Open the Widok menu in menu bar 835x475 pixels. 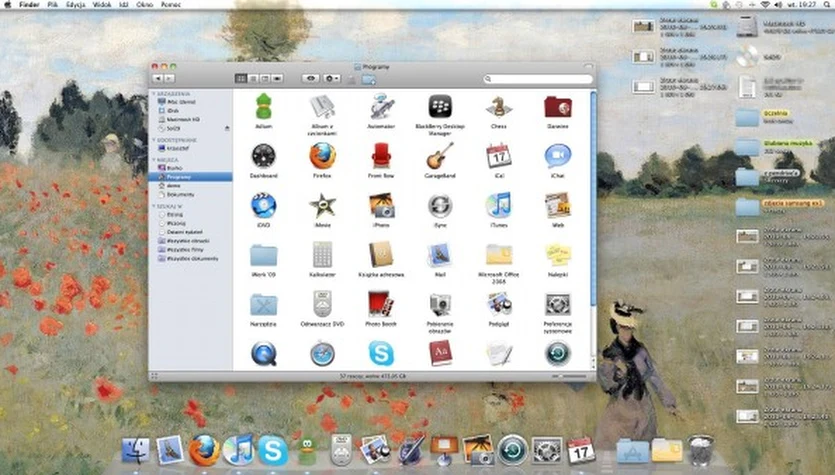(x=102, y=5)
